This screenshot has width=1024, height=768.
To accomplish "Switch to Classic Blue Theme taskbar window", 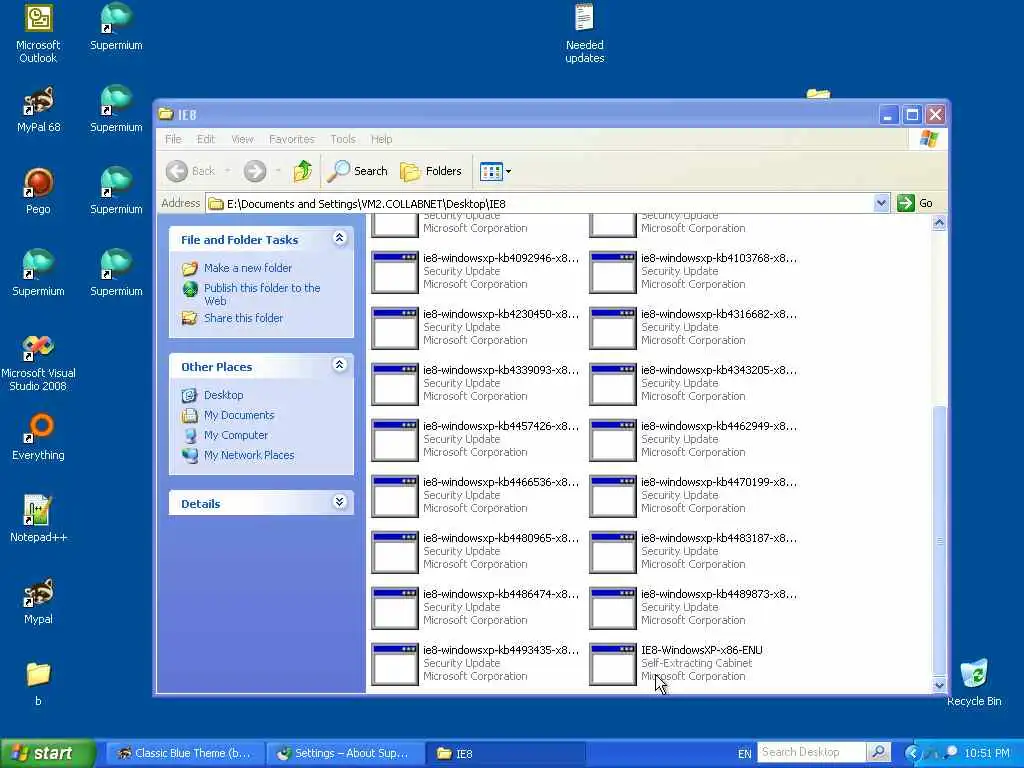I will click(x=185, y=754).
